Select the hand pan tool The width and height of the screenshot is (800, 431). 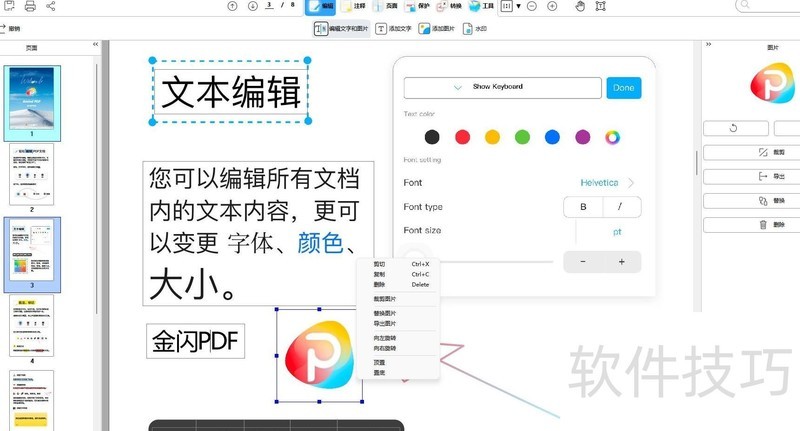click(580, 6)
